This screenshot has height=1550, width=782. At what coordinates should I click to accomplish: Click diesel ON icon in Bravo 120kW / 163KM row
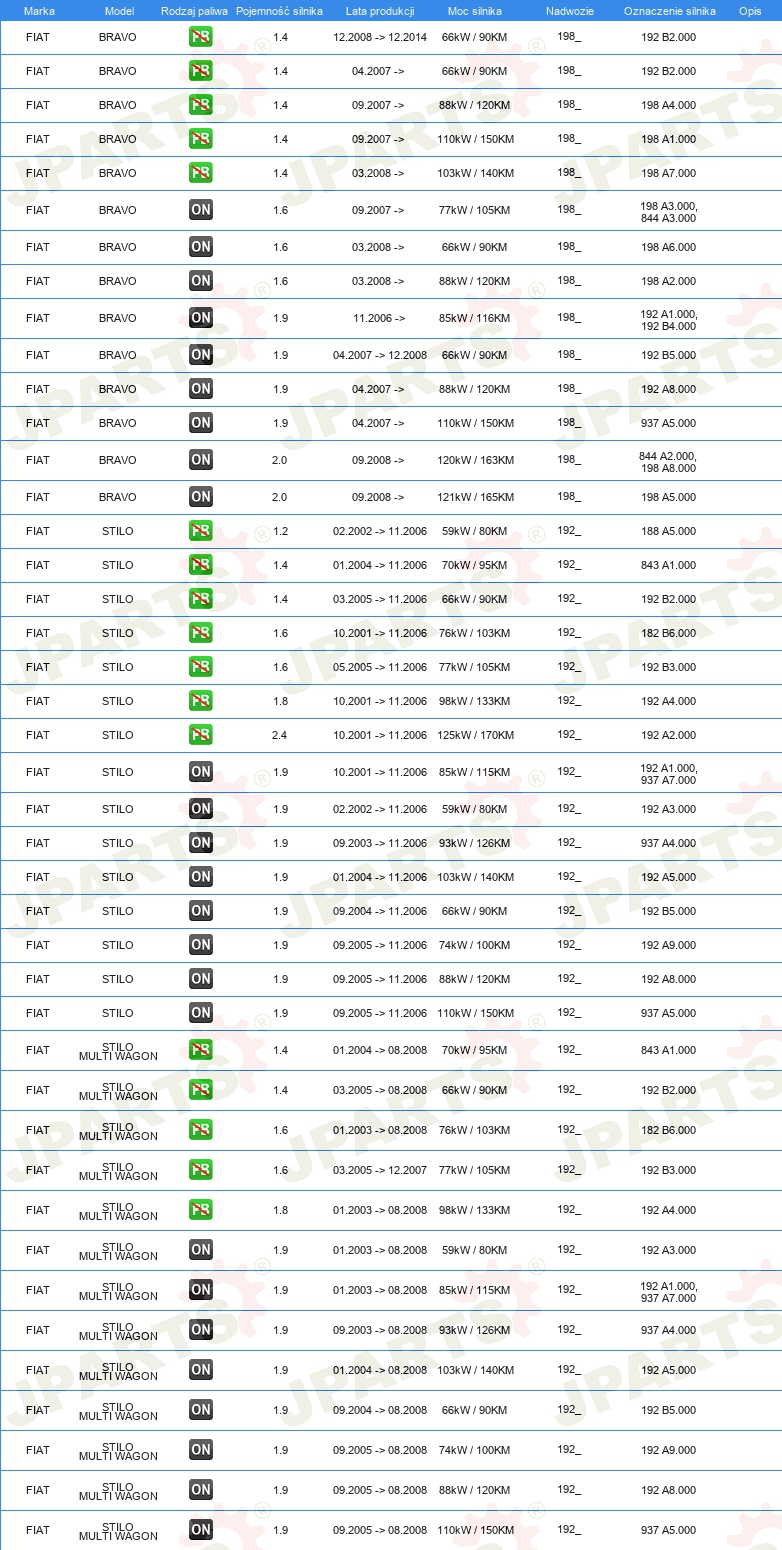201,460
